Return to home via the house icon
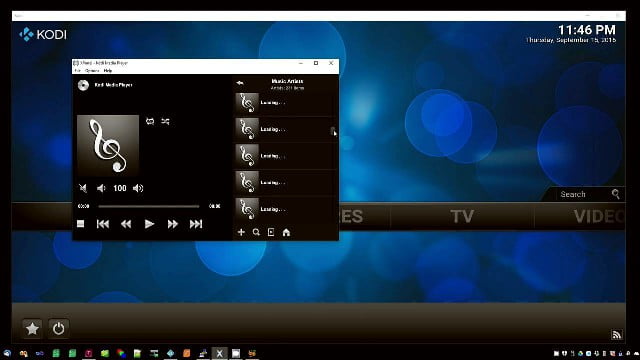640x360 pixels. click(x=287, y=232)
